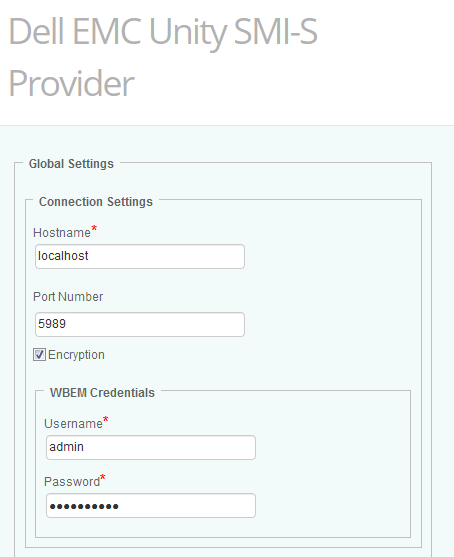Click the Password label
The width and height of the screenshot is (454, 557).
[72, 482]
